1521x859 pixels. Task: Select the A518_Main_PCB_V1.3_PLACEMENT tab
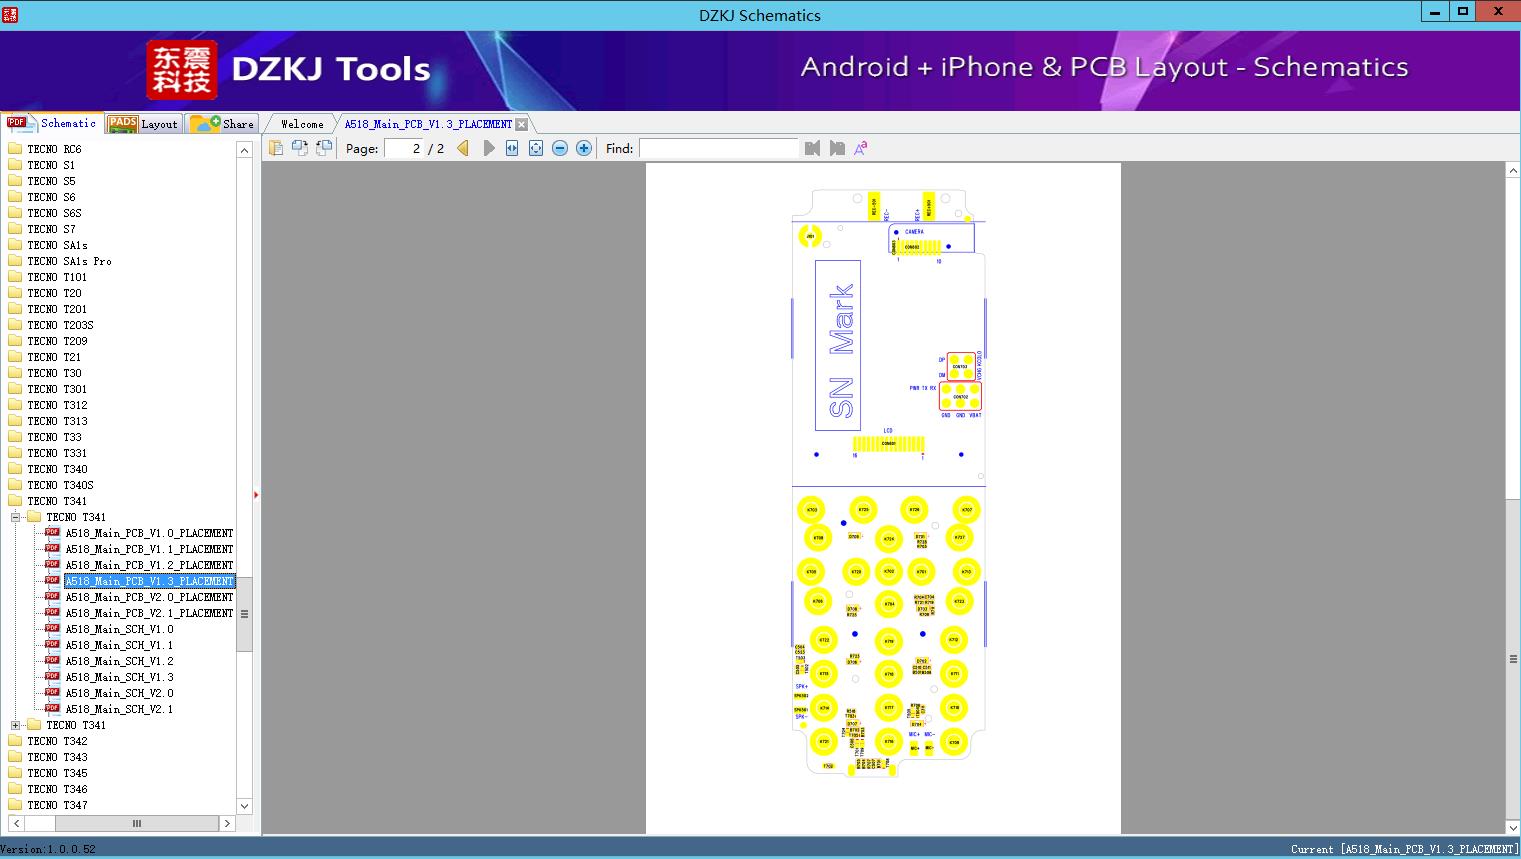click(428, 124)
